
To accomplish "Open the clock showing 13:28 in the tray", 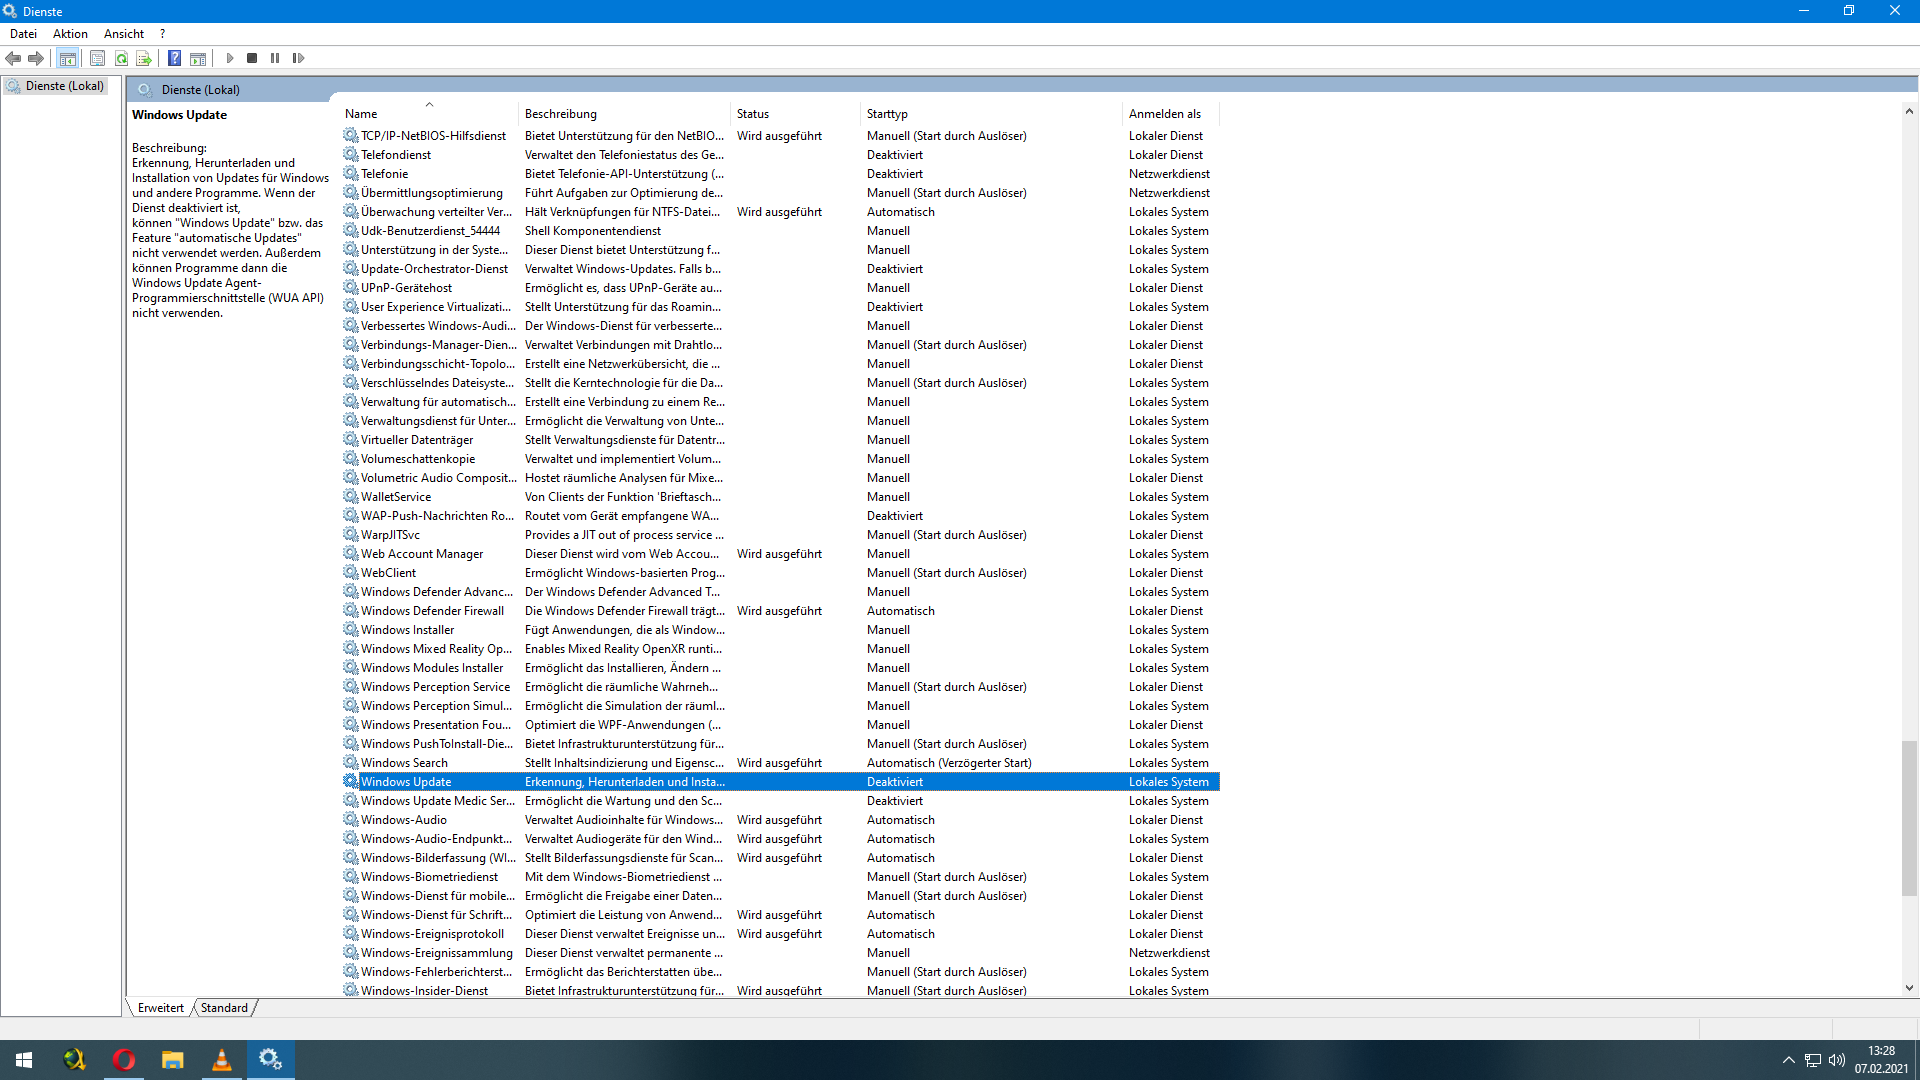I will 1881,1060.
